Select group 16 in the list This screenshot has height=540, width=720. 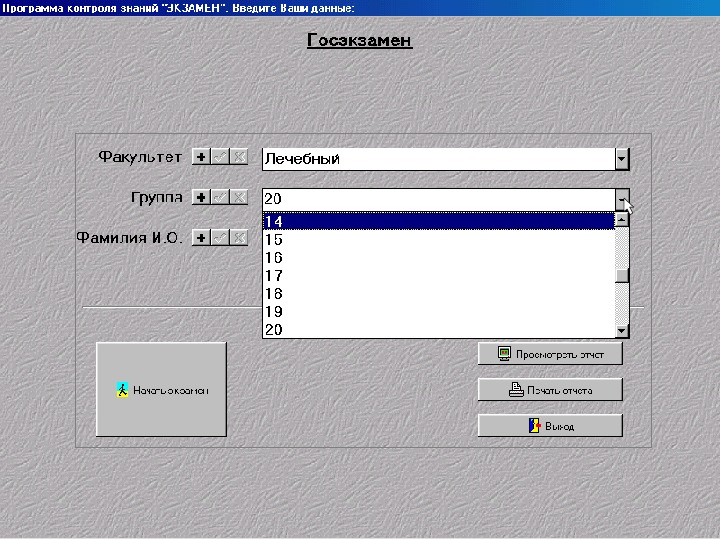pos(439,258)
